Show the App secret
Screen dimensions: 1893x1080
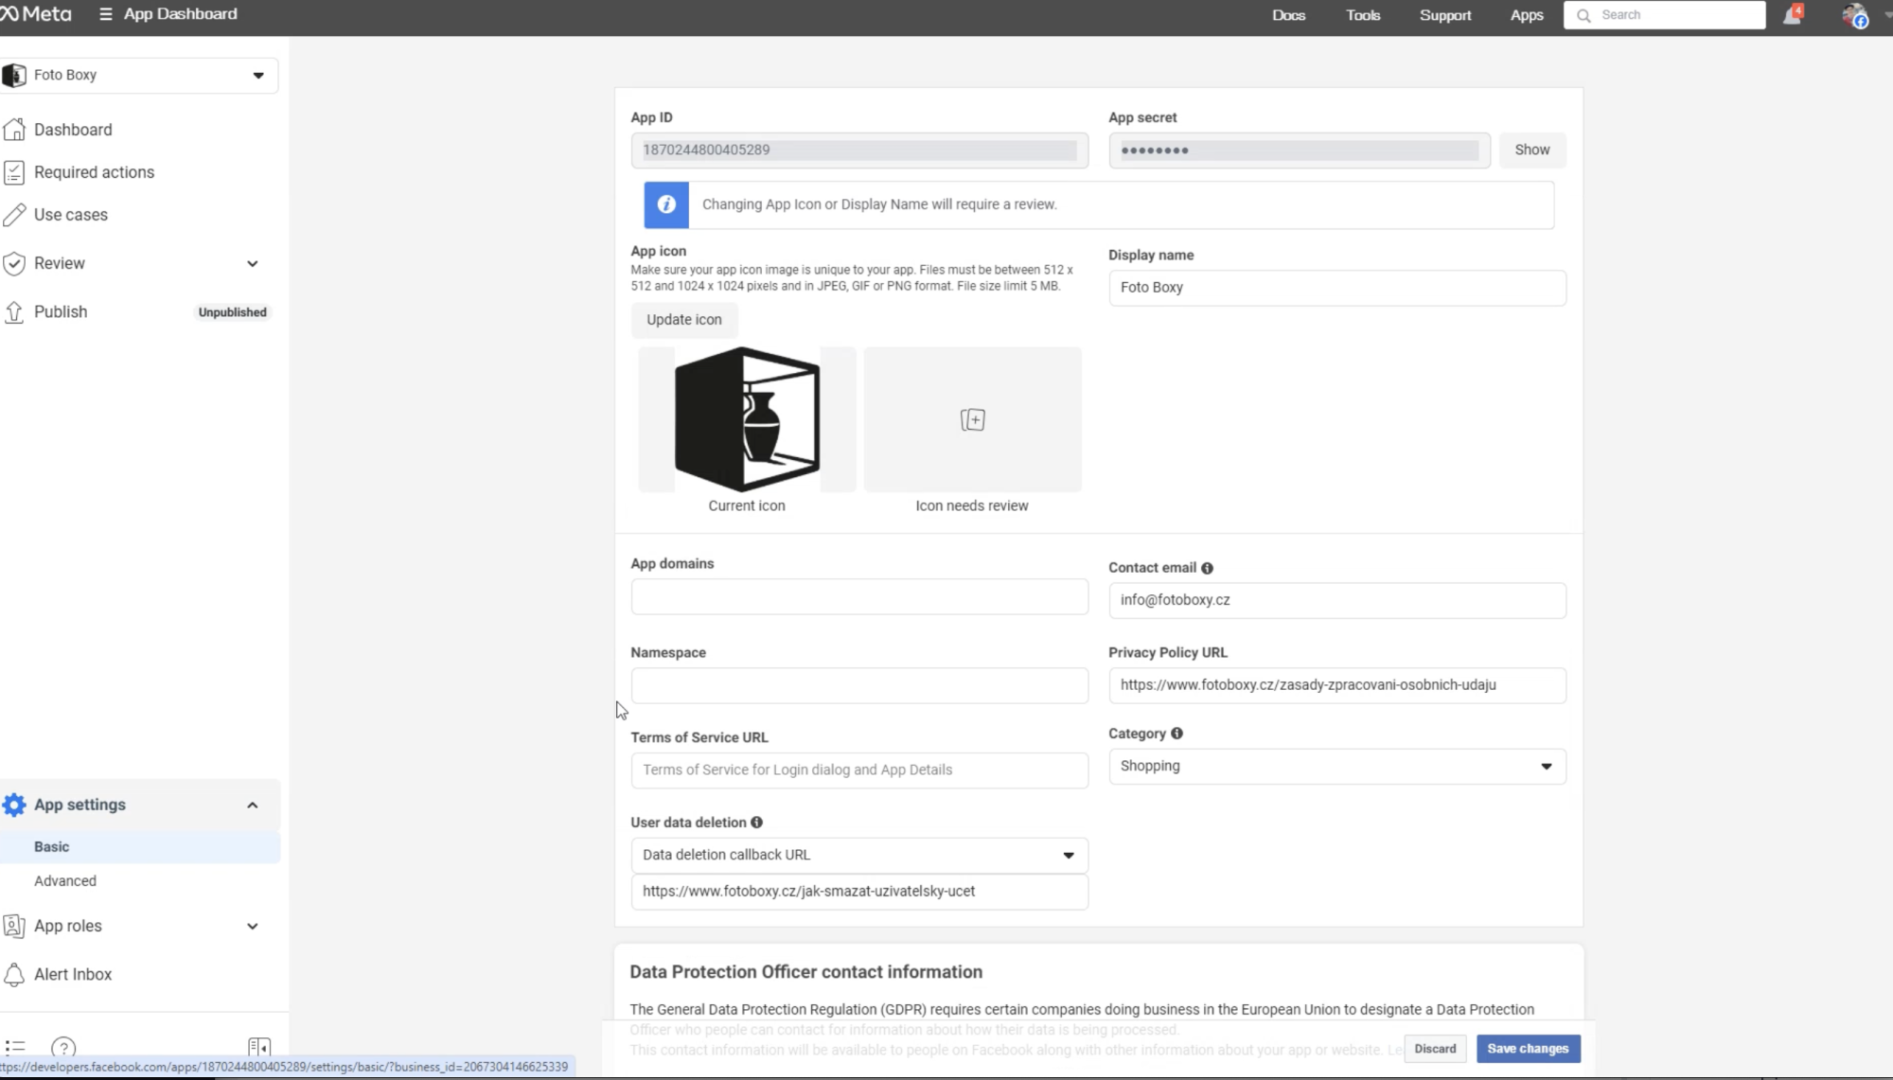(x=1531, y=150)
